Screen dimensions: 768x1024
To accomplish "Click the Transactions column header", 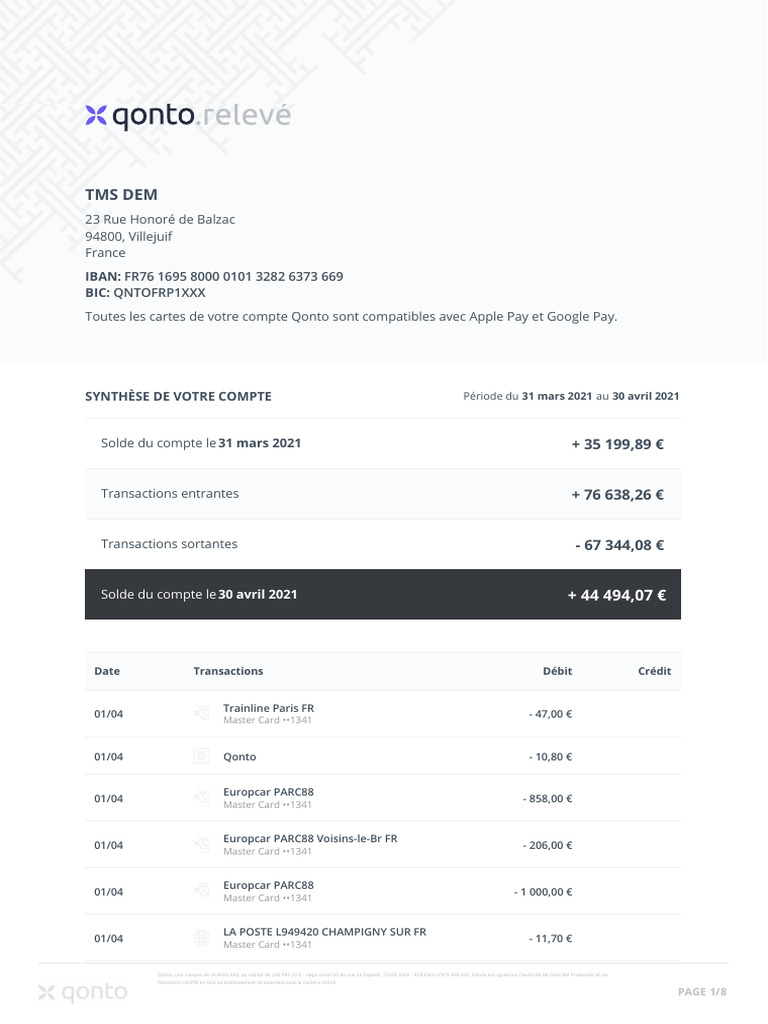I will (228, 671).
